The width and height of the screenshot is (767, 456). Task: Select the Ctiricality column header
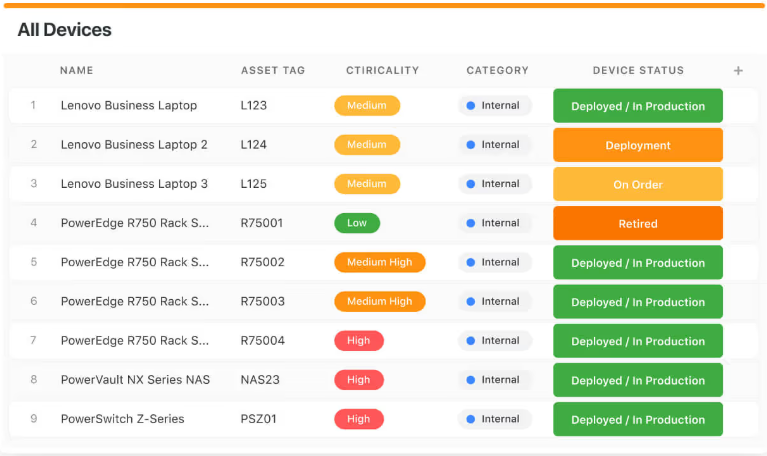tap(382, 71)
